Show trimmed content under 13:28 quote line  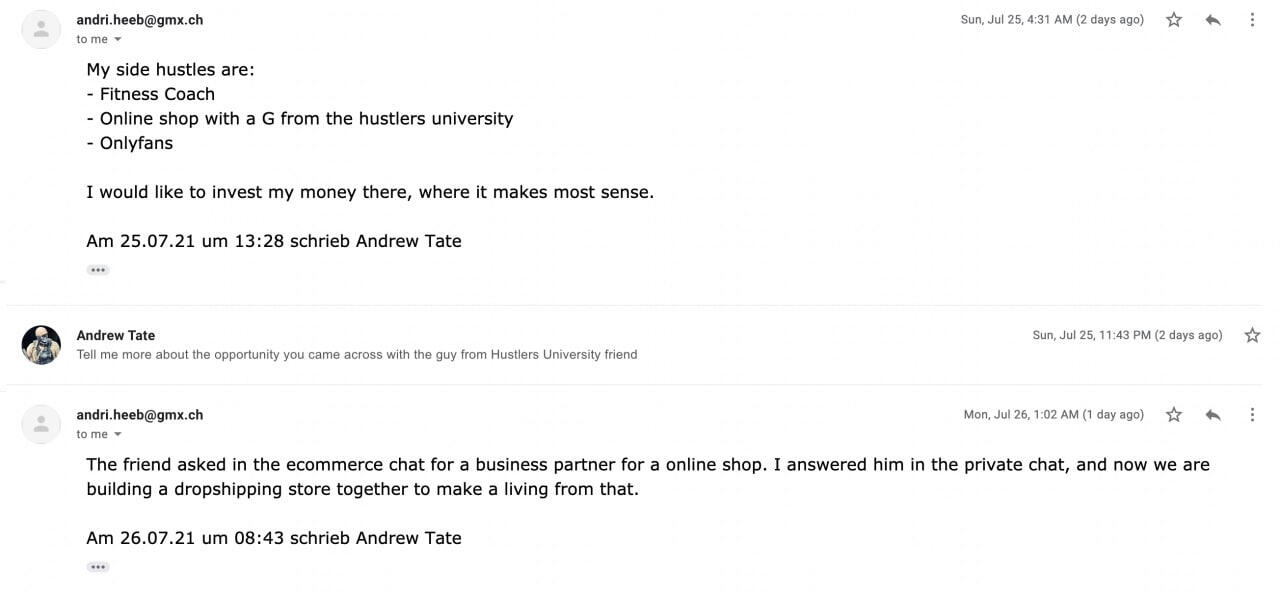tap(97, 270)
